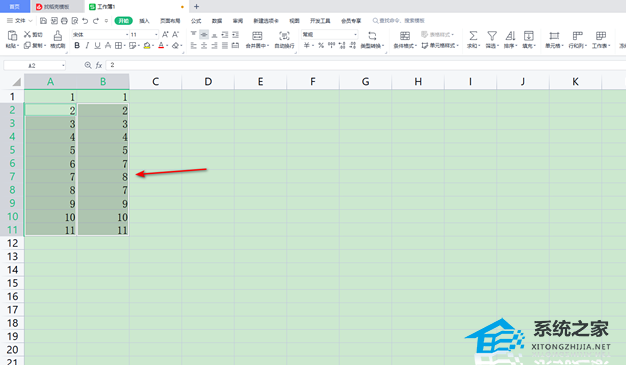The height and width of the screenshot is (365, 626).
Task: Click the Worksheet icon
Action: pyautogui.click(x=601, y=36)
